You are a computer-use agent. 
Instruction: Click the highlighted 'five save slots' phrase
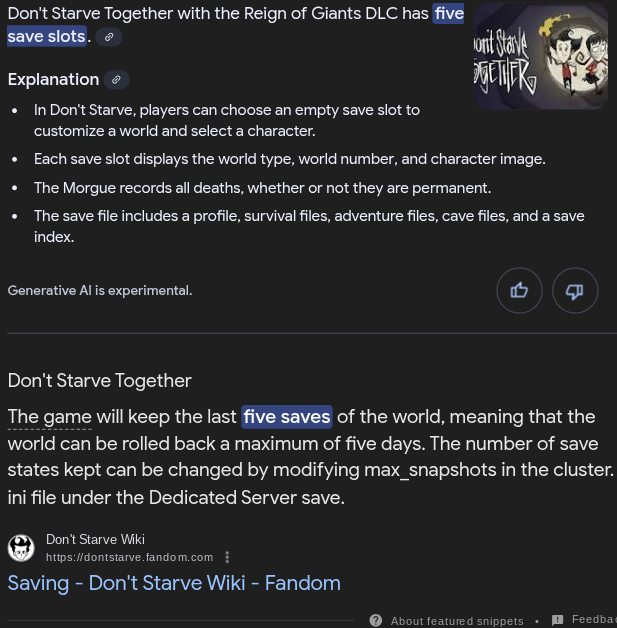click(x=235, y=25)
